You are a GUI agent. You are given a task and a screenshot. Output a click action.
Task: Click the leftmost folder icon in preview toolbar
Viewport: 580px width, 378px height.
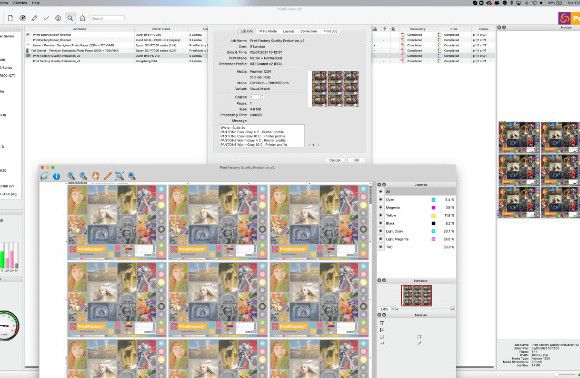(x=44, y=176)
